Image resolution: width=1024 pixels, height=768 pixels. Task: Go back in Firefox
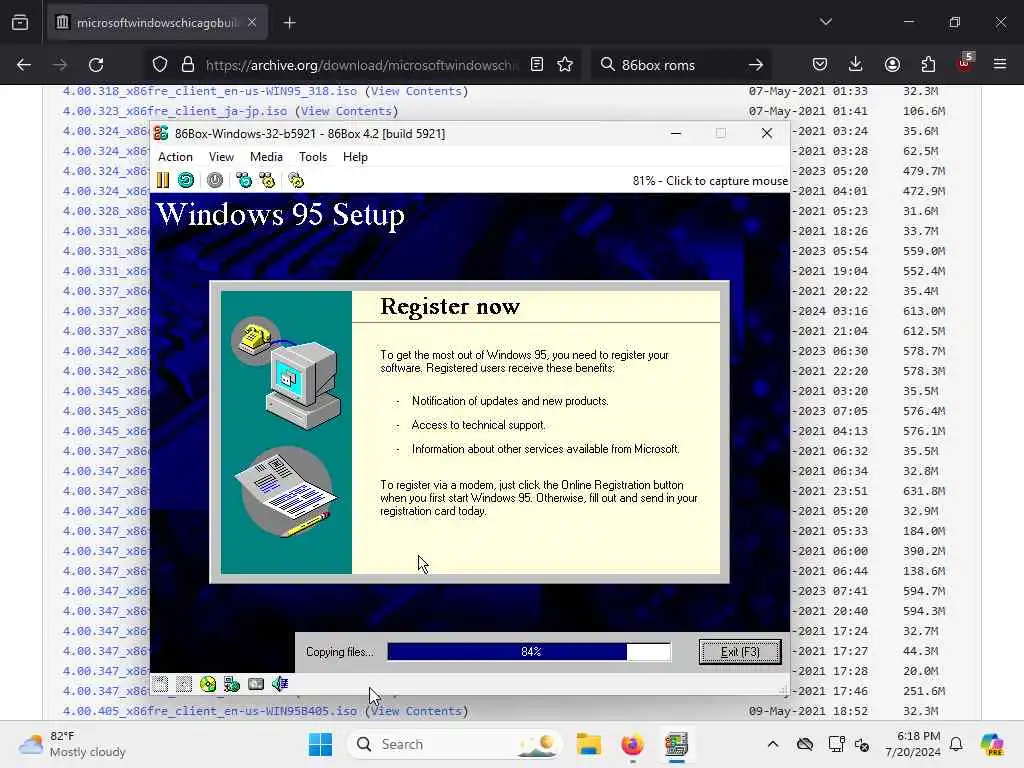24,65
